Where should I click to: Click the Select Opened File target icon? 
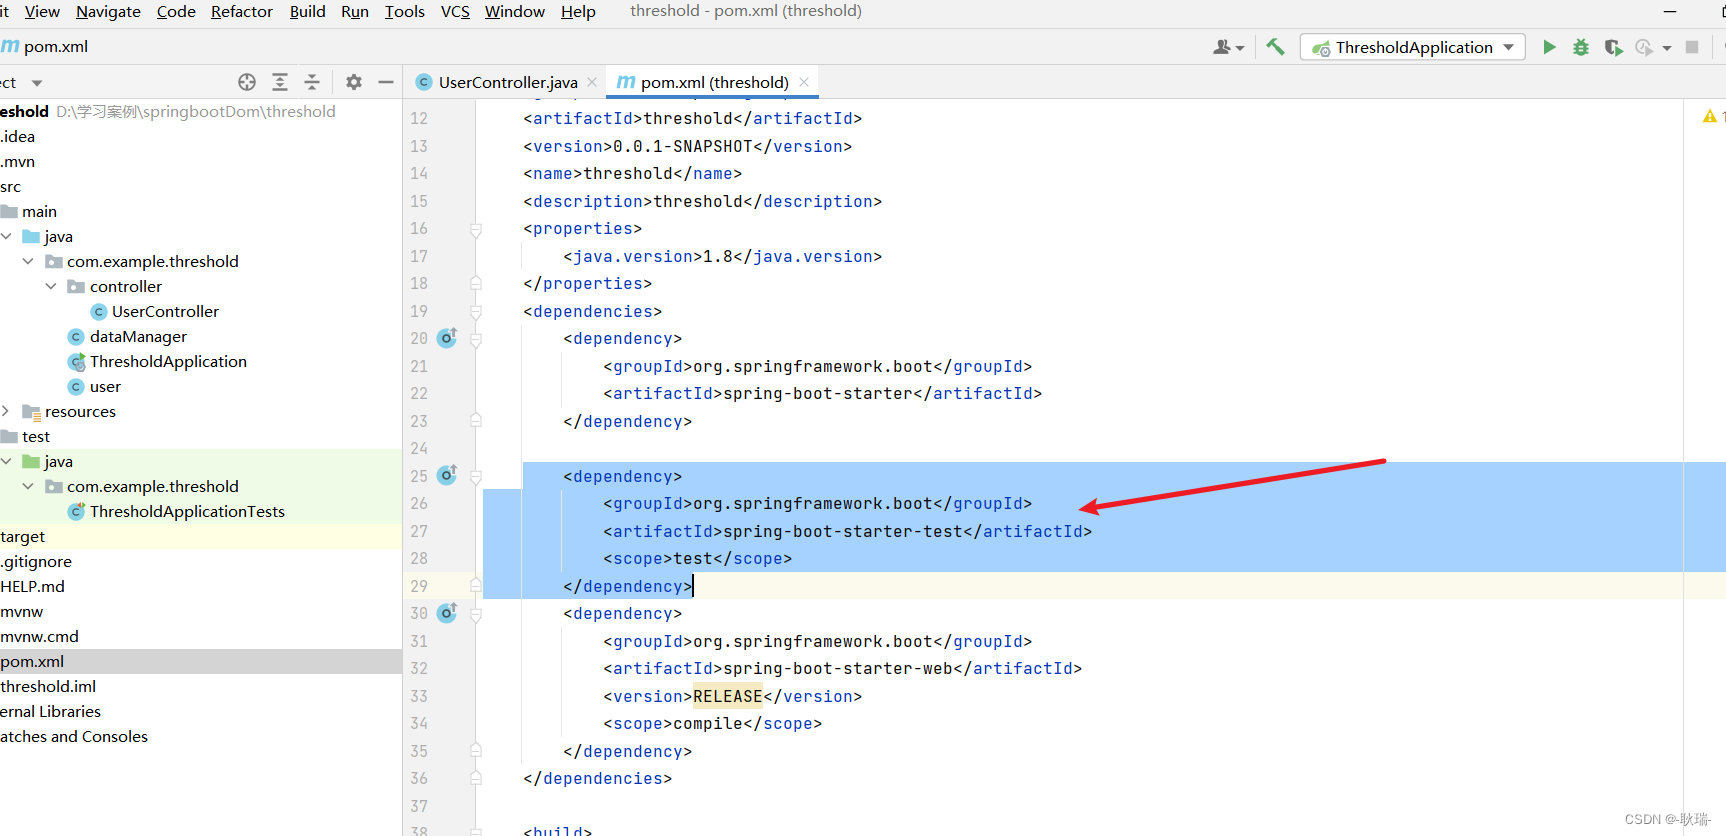247,82
